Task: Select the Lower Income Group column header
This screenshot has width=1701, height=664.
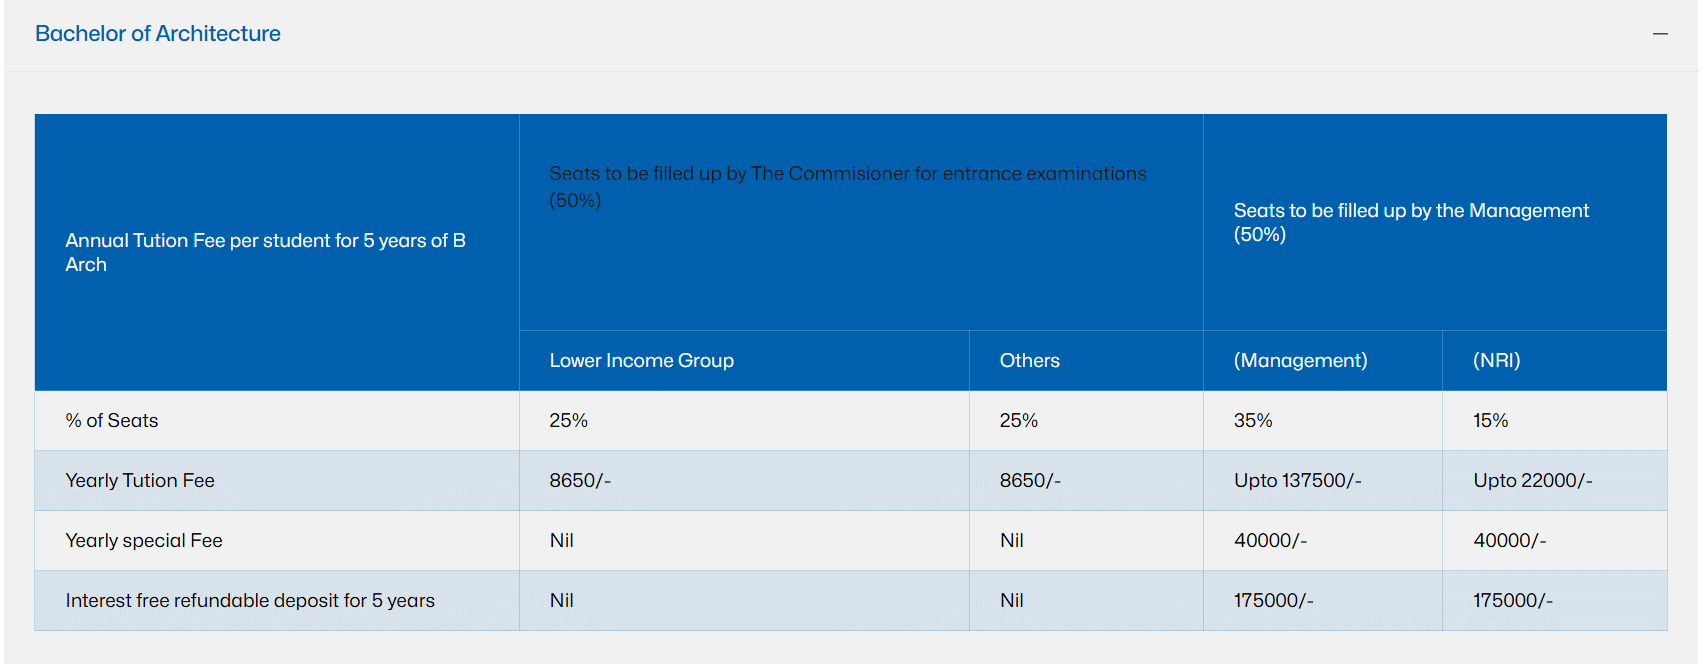Action: (x=641, y=360)
